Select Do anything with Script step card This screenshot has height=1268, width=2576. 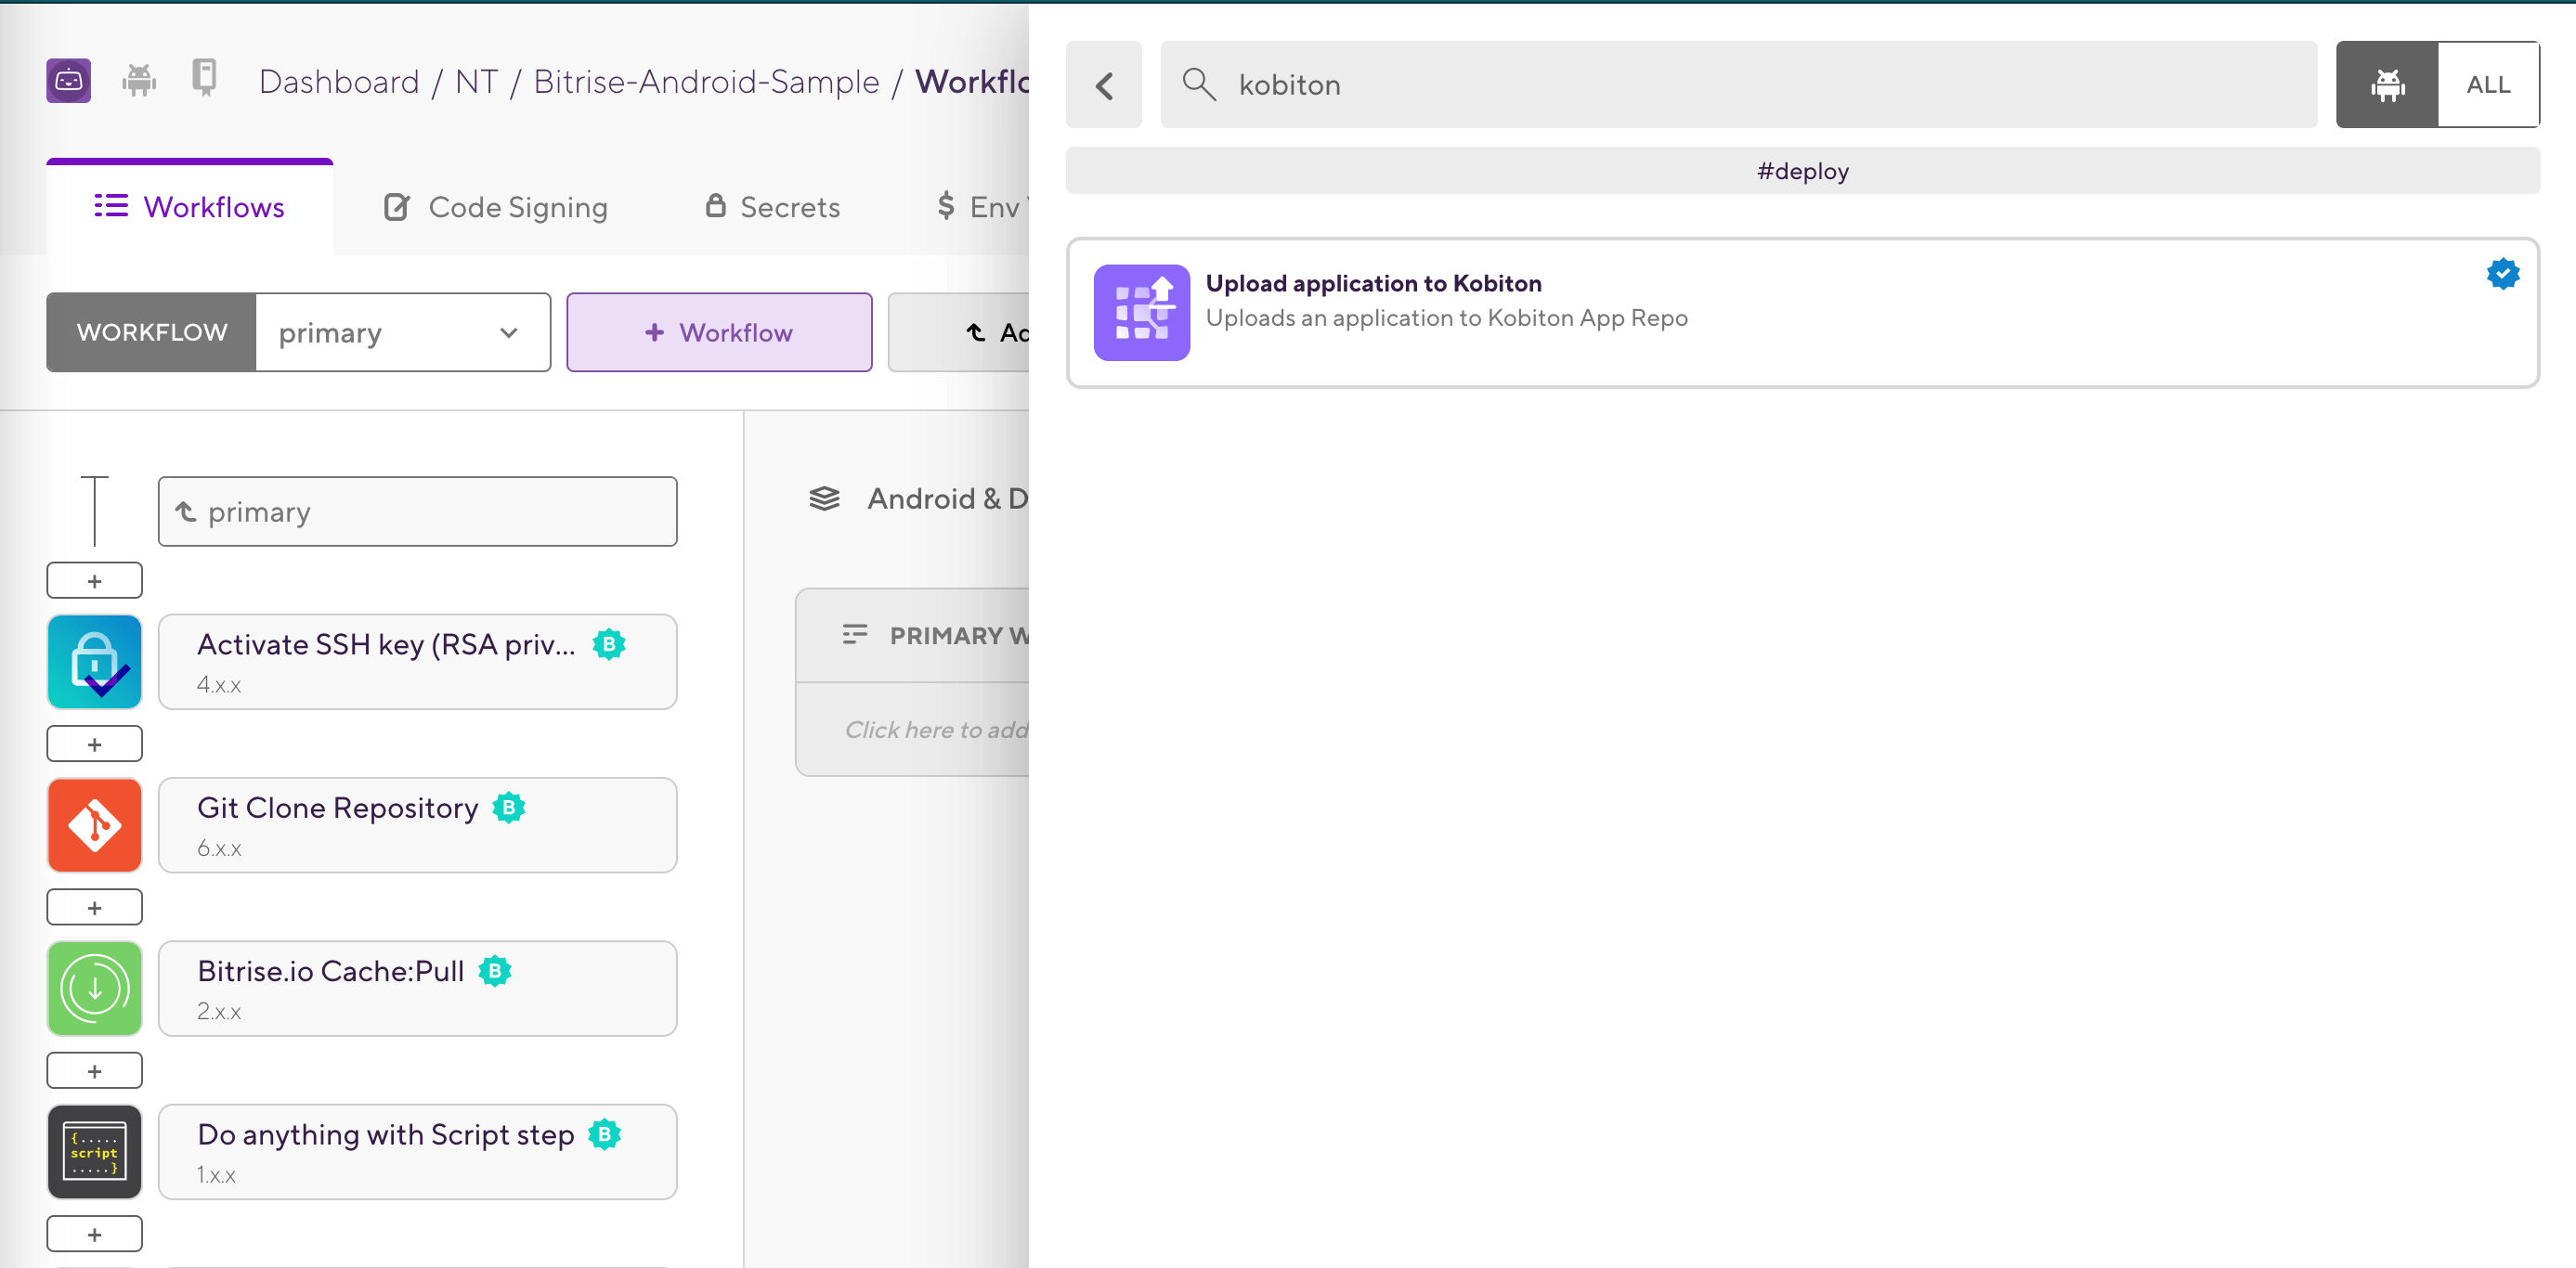(418, 1152)
